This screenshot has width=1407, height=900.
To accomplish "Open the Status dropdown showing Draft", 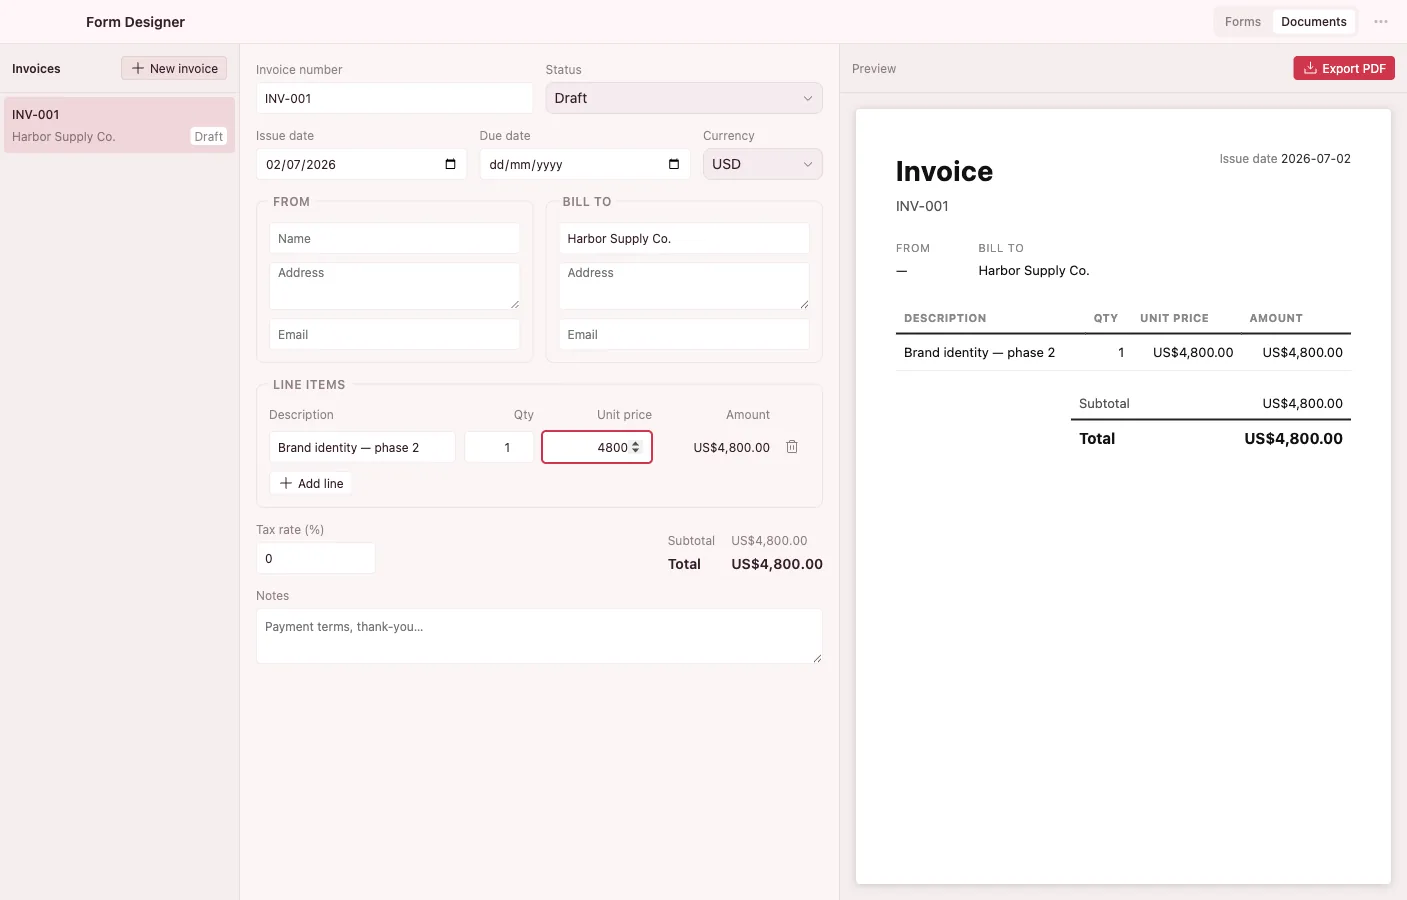I will [684, 98].
